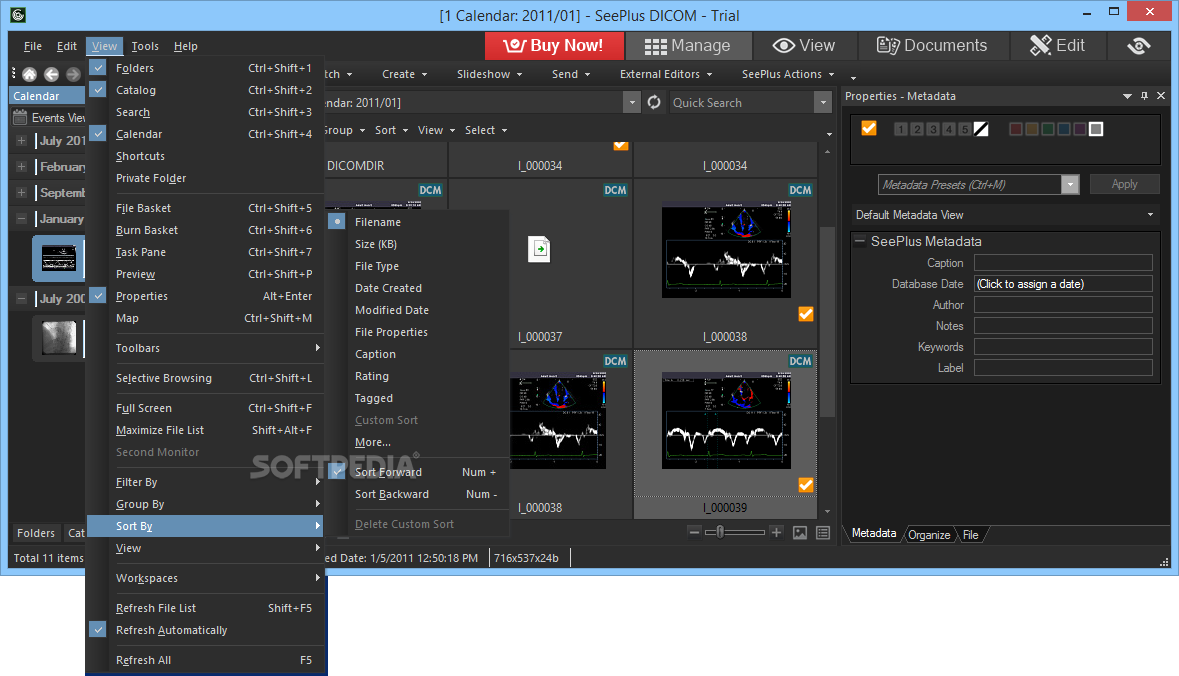Open path bar history dropdown
Viewport: 1179px width, 676px height.
coord(632,102)
